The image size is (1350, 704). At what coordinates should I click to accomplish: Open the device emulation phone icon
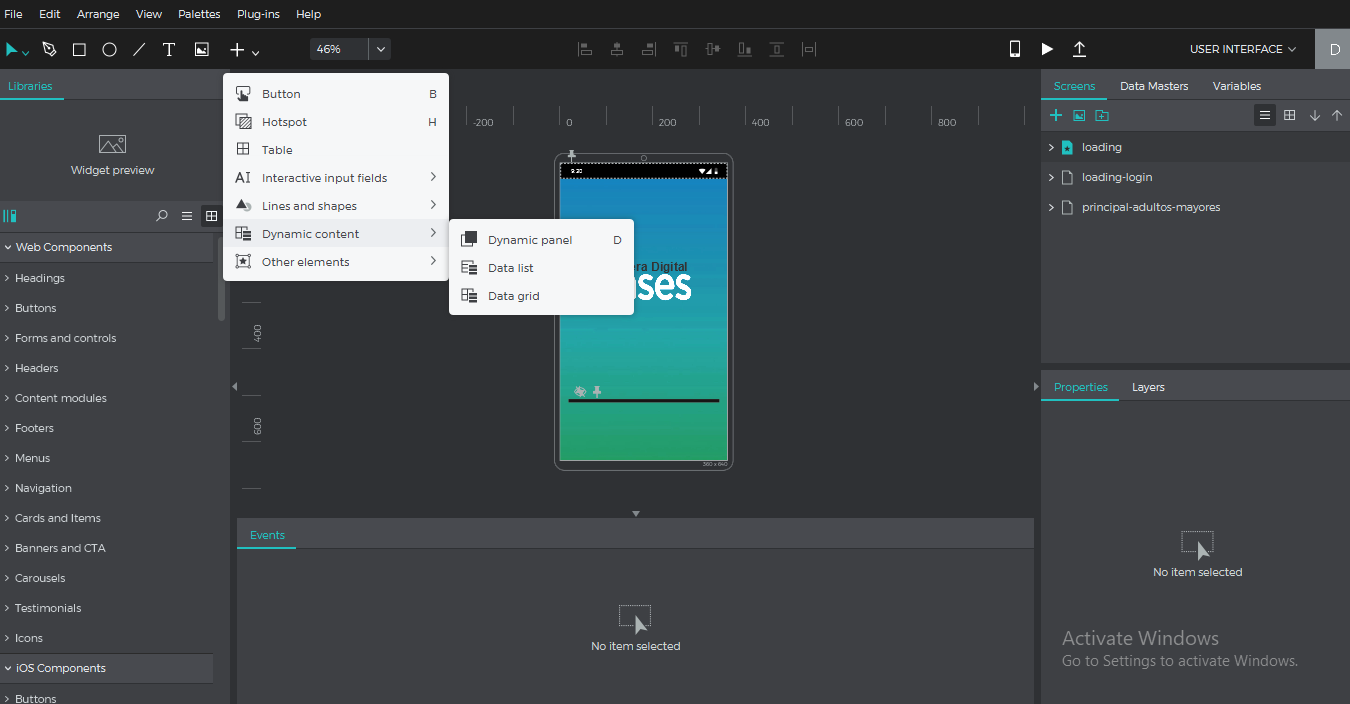pyautogui.click(x=1015, y=49)
